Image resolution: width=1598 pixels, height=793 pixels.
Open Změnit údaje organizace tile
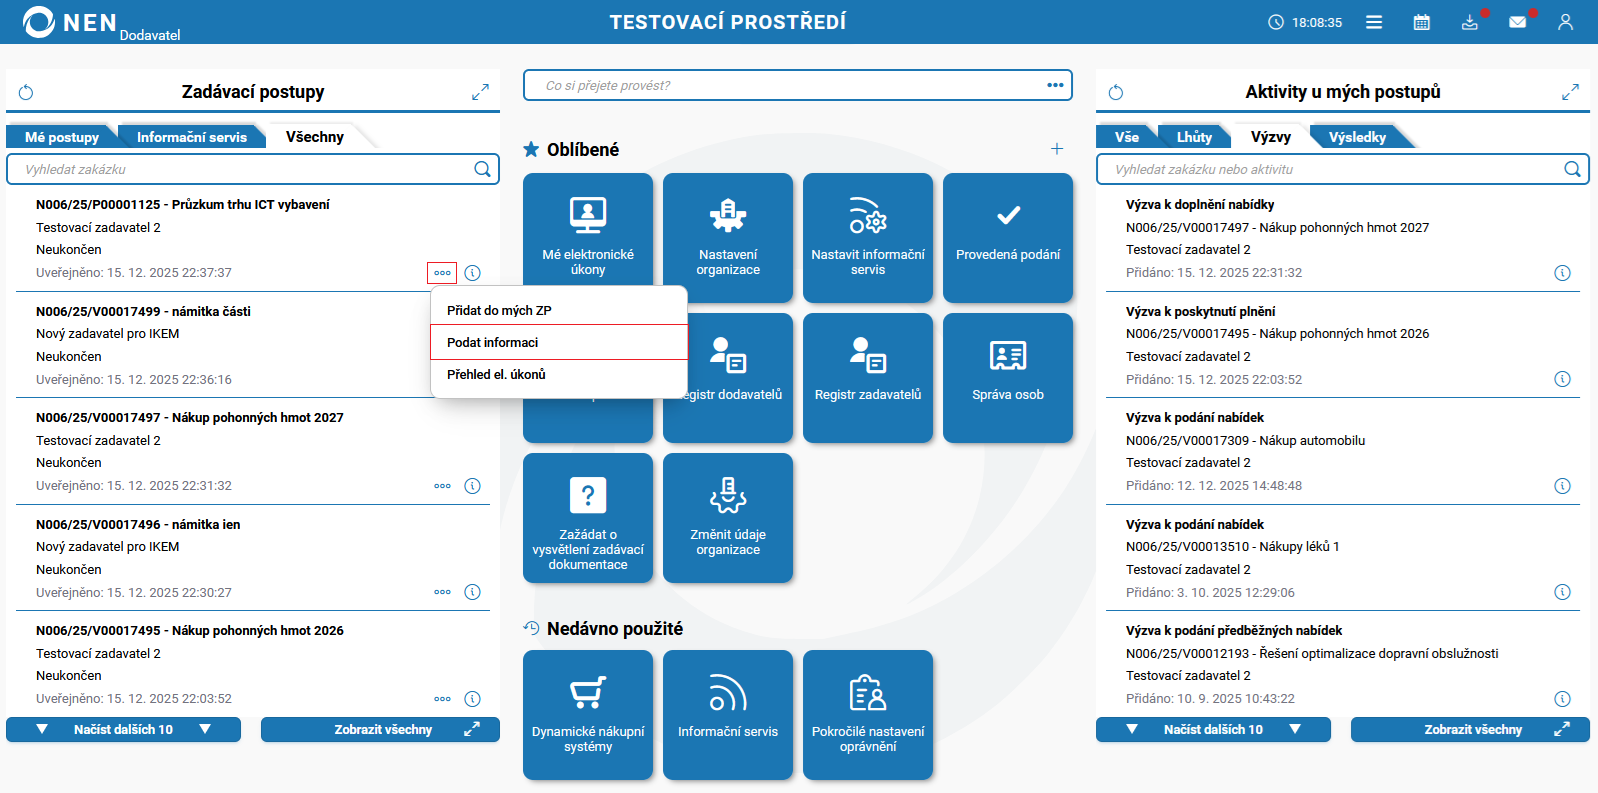pos(728,518)
